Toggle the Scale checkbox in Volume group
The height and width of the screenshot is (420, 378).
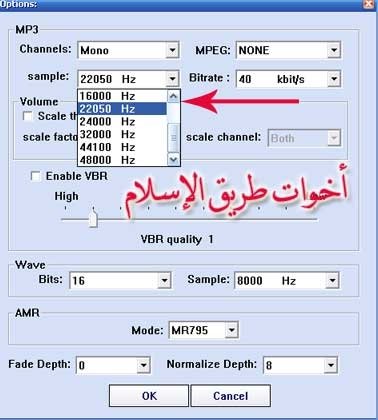tap(28, 116)
